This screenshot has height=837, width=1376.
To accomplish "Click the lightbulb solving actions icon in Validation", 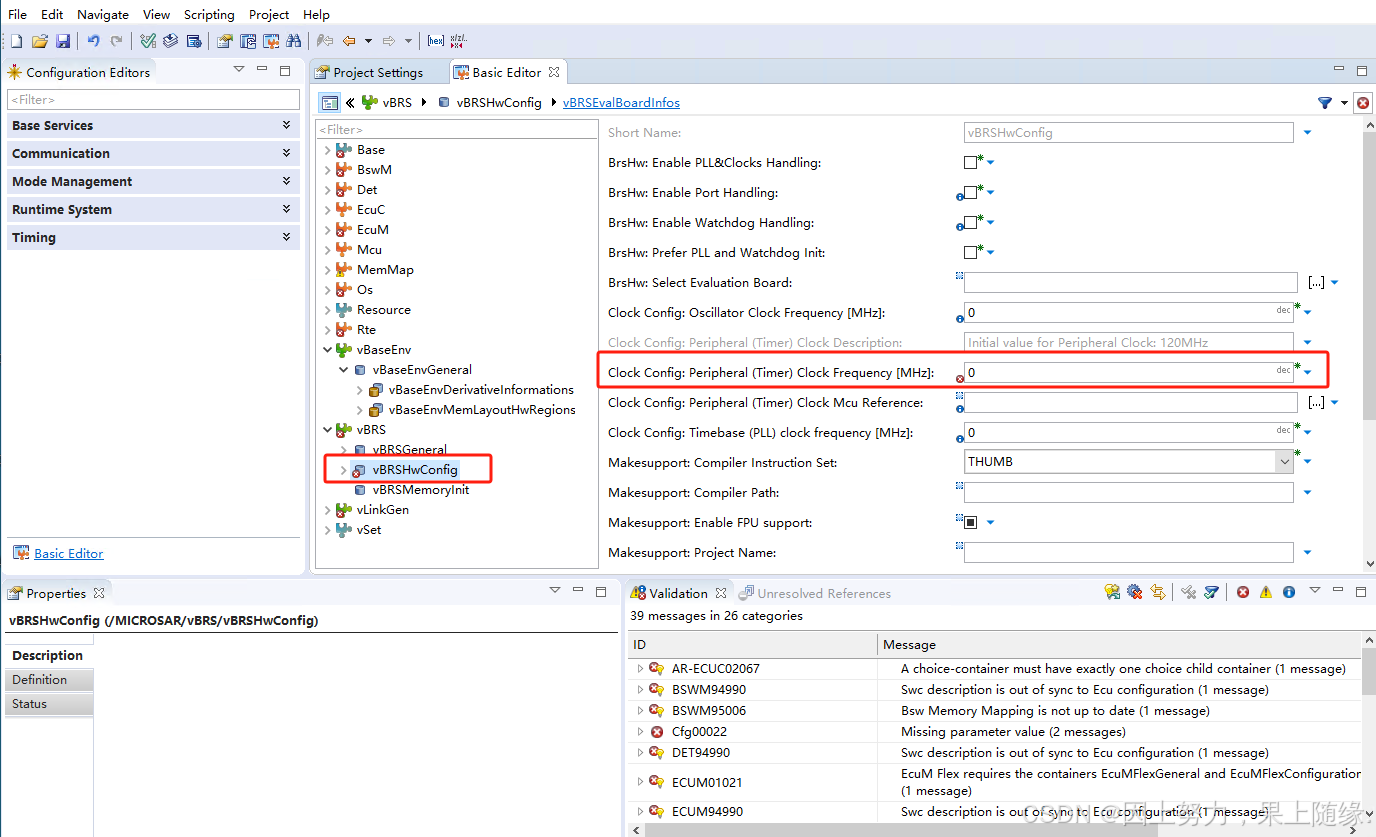I will (x=1112, y=592).
